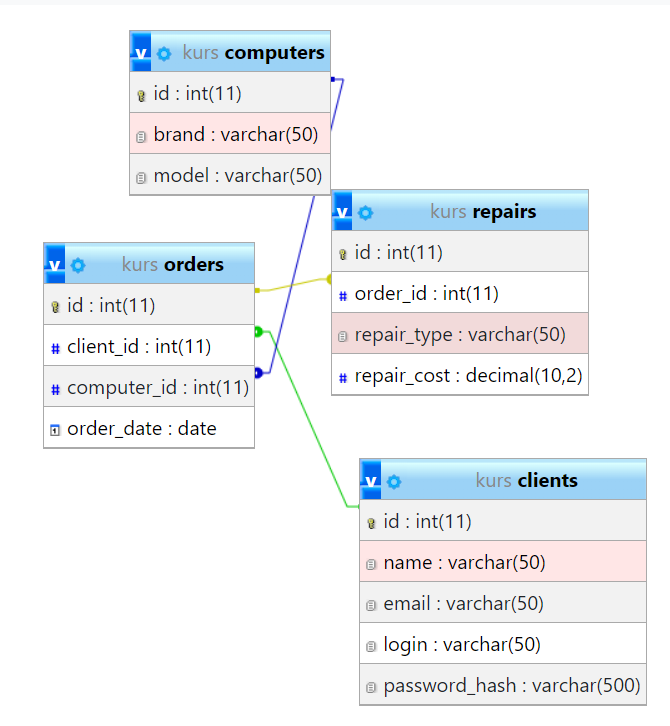Click the yellow relation endpoint at repairs
This screenshot has width=670, height=726.
click(329, 280)
